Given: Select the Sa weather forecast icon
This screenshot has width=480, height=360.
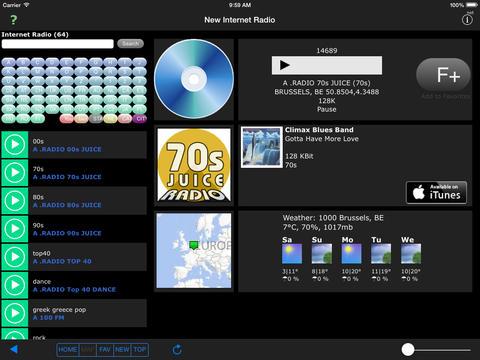Looking at the screenshot, I should point(292,254).
